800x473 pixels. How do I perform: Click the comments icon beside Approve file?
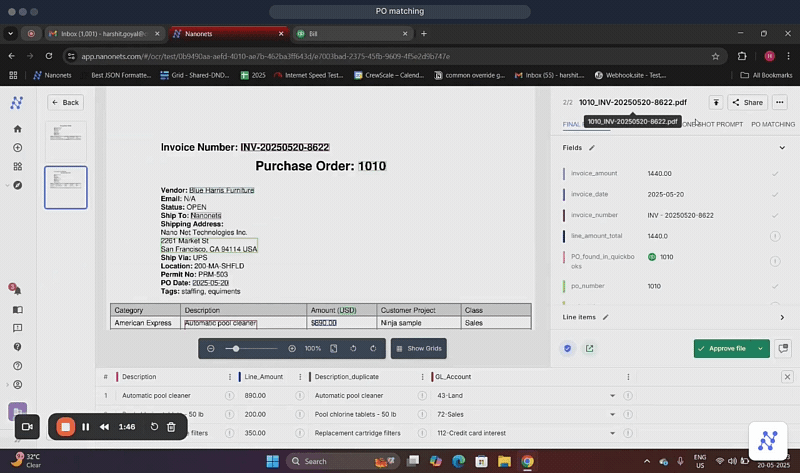783,348
